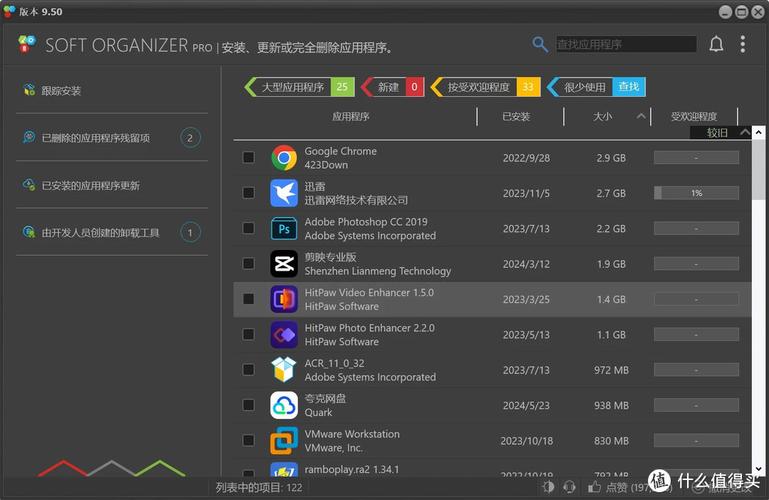Click the 由开发人员创建的卸载工具 sidebar icon

29,232
